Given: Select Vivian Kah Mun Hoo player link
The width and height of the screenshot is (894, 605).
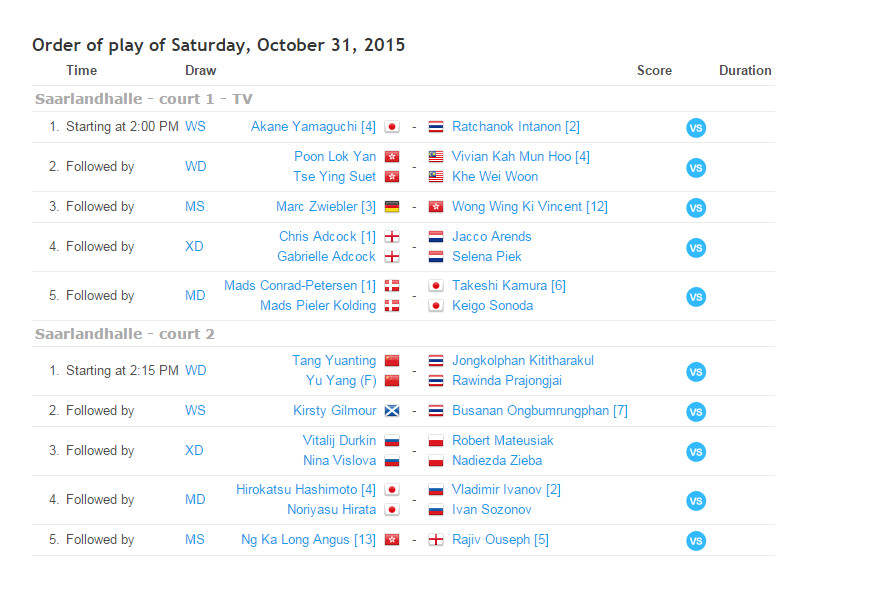Looking at the screenshot, I should (x=520, y=157).
